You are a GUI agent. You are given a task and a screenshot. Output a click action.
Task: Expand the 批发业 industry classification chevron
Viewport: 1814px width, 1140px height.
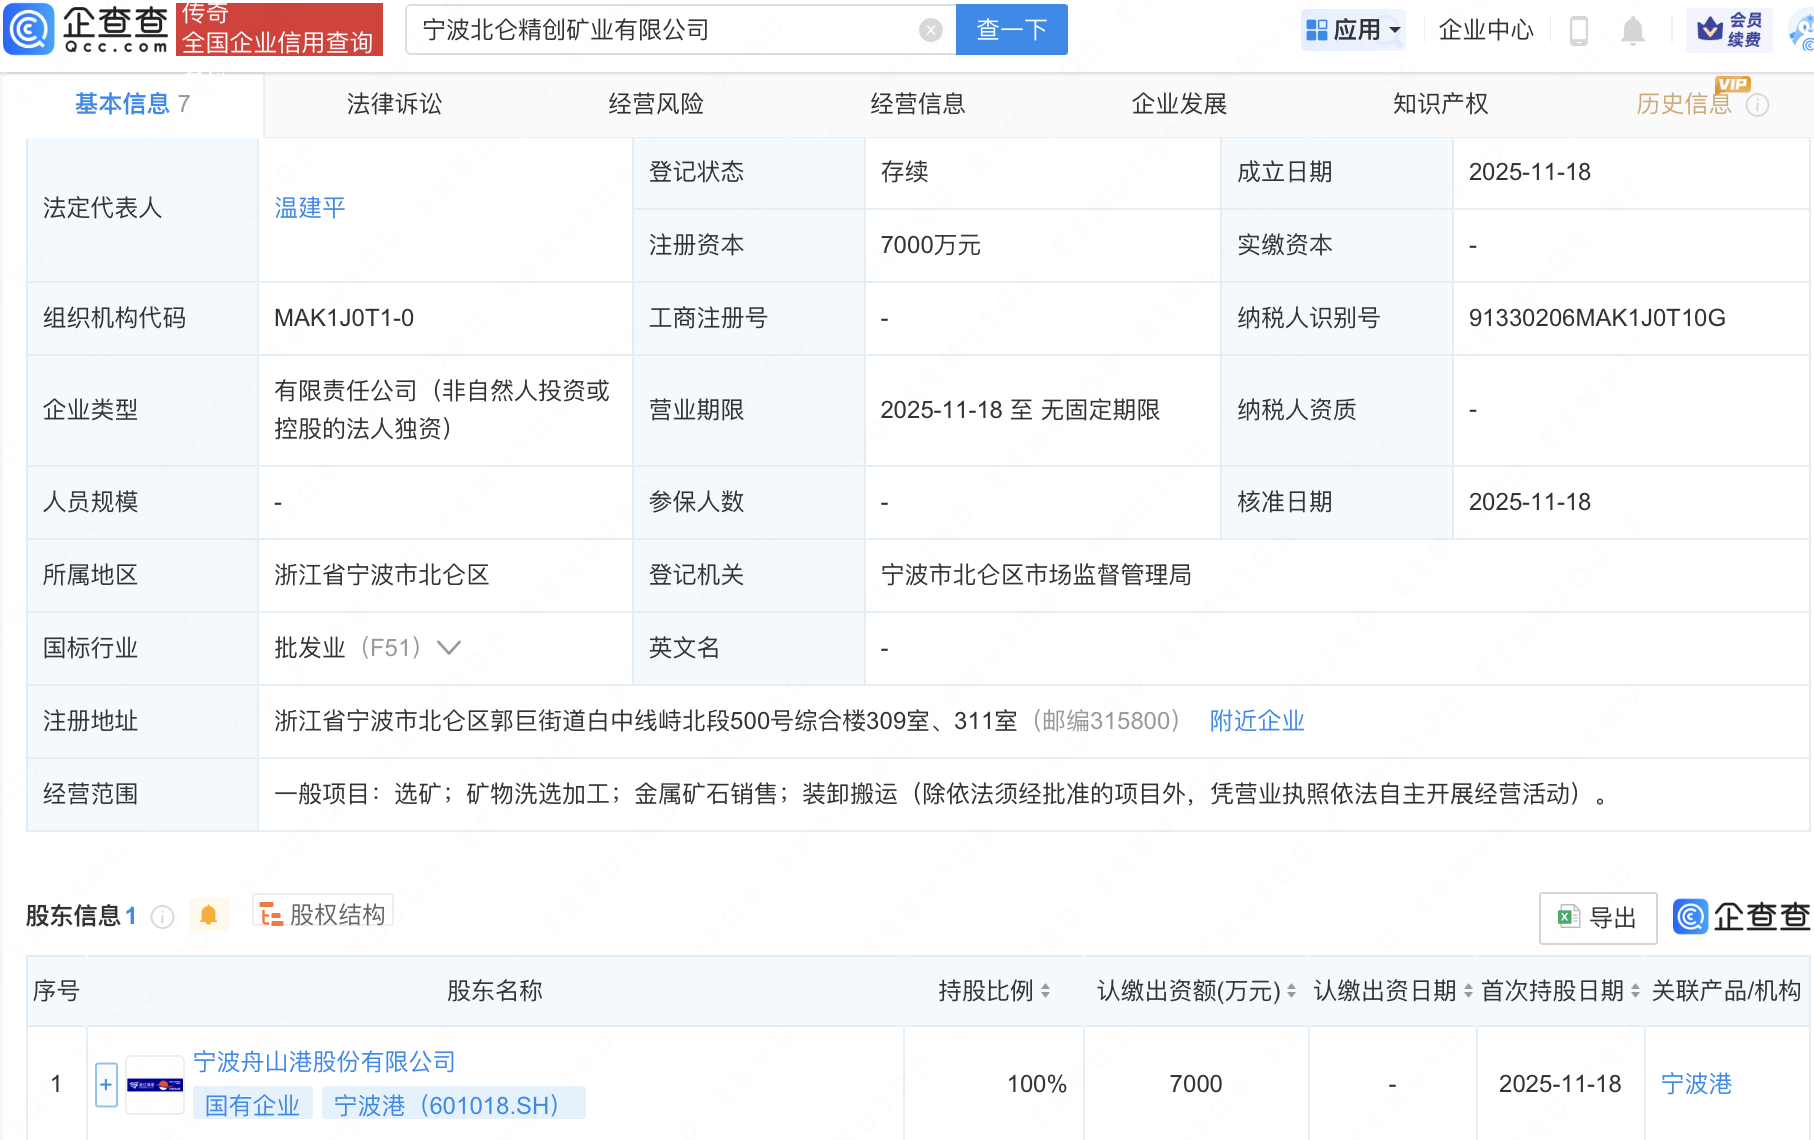pos(449,648)
